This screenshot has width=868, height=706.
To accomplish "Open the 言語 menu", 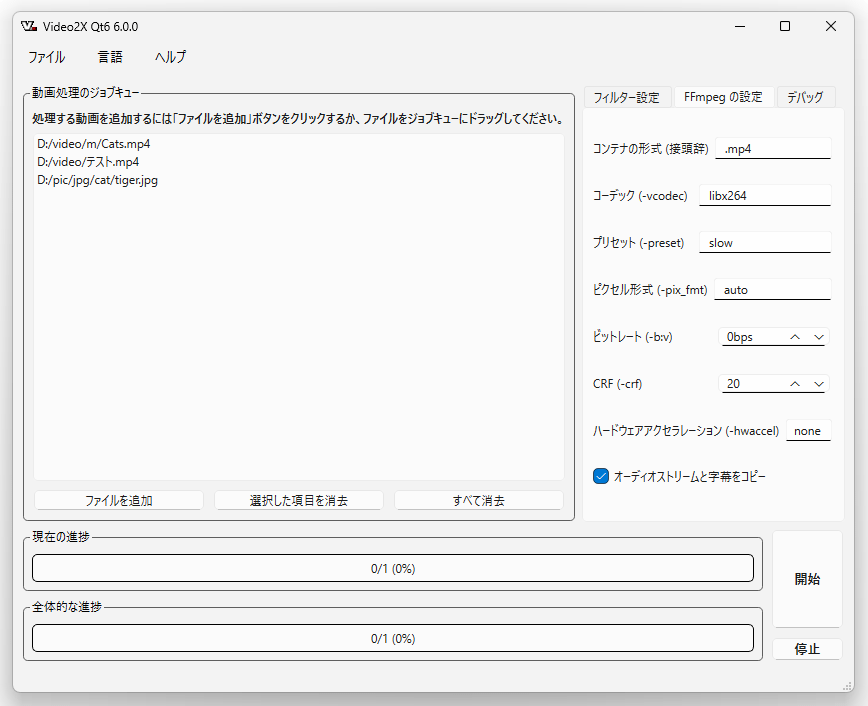I will click(110, 57).
